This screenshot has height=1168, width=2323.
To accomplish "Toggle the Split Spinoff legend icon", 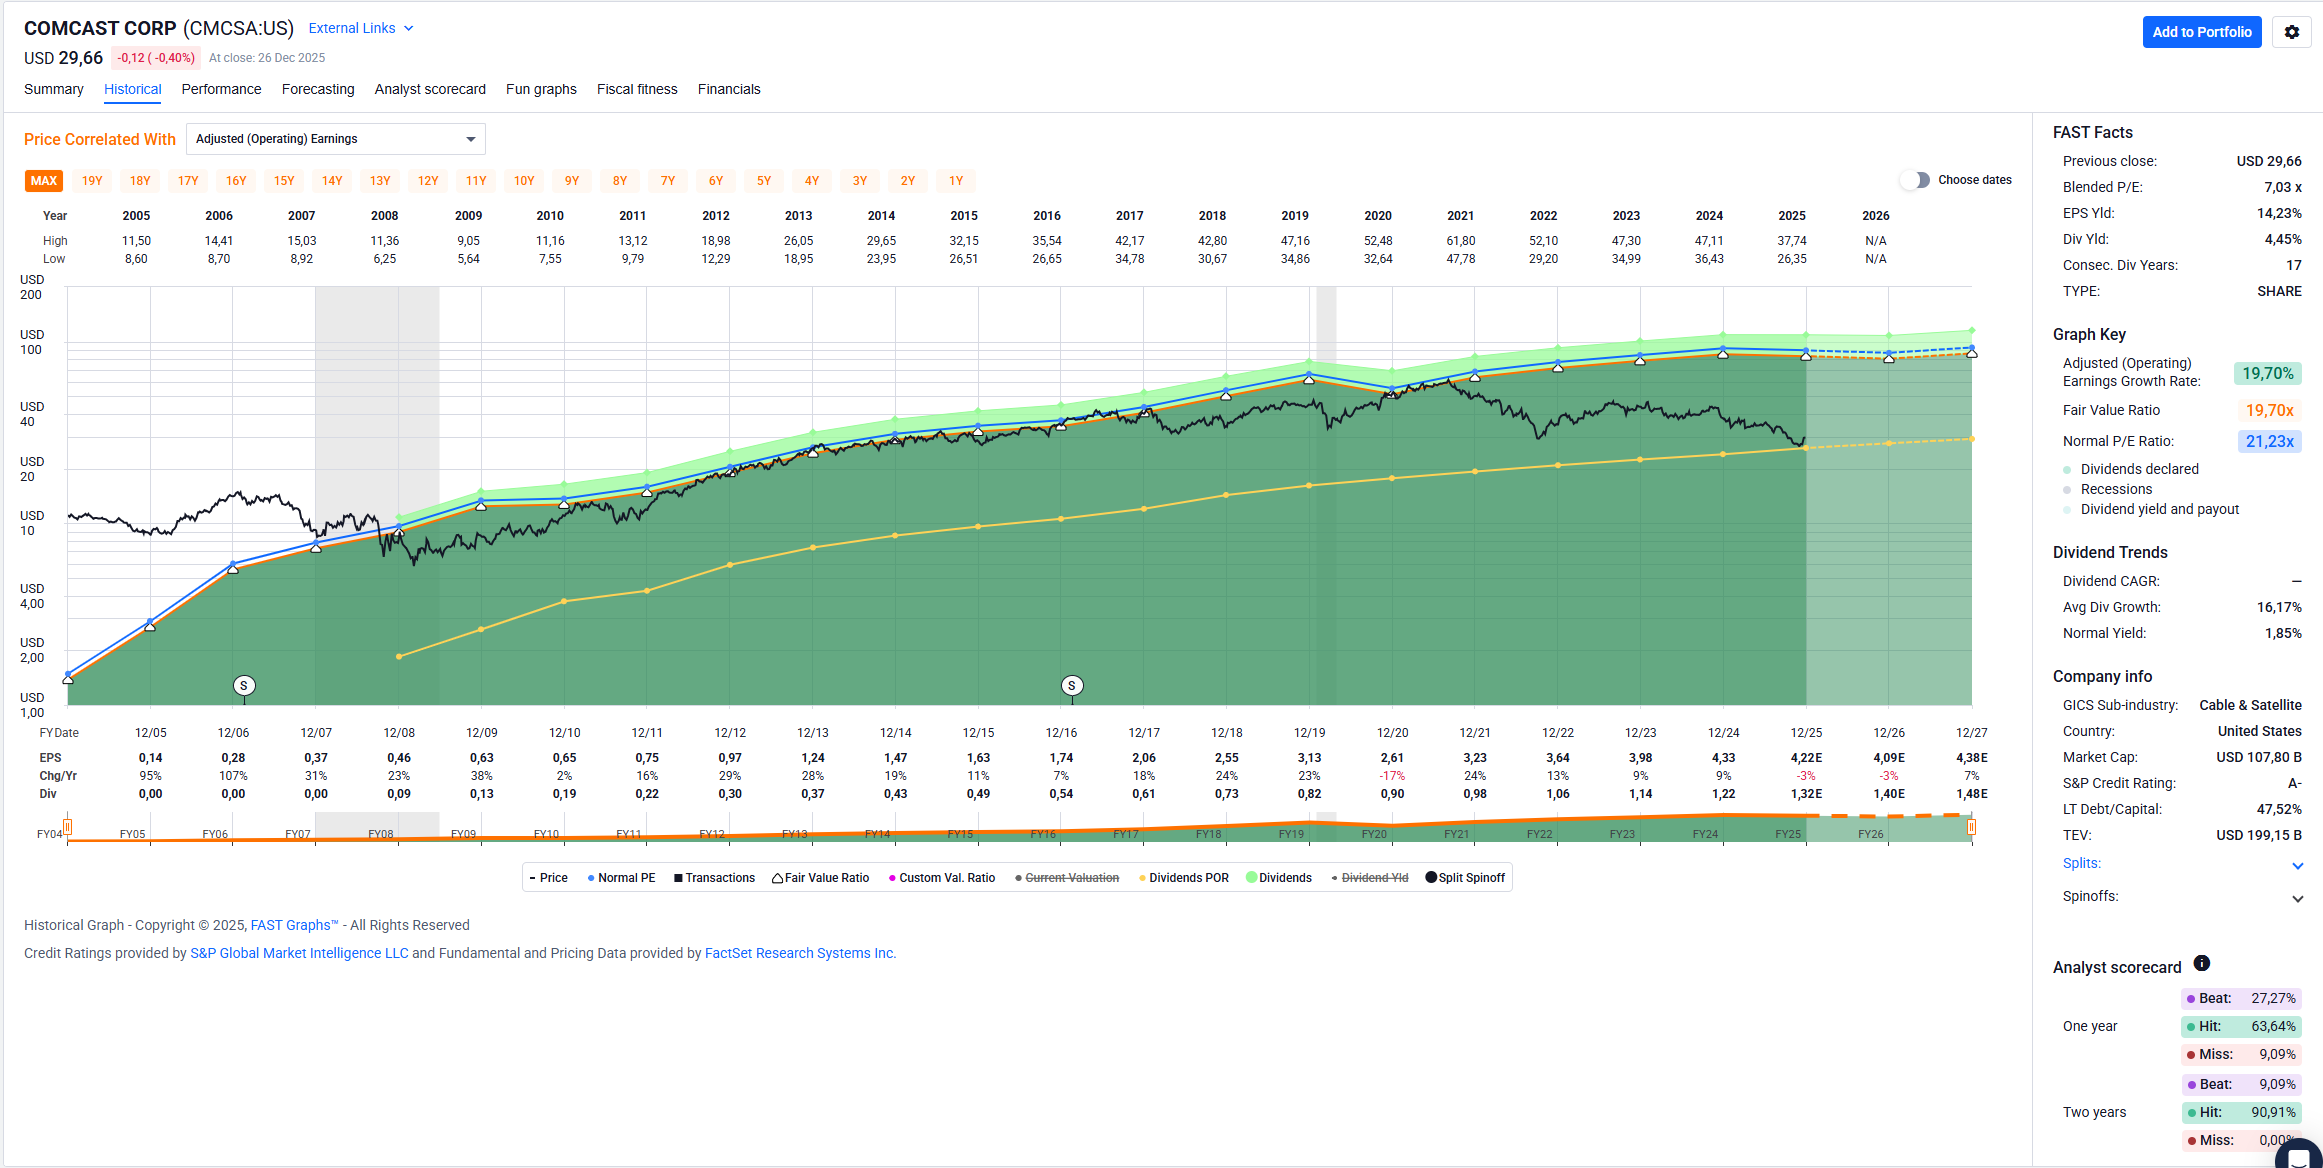I will 1431,878.
